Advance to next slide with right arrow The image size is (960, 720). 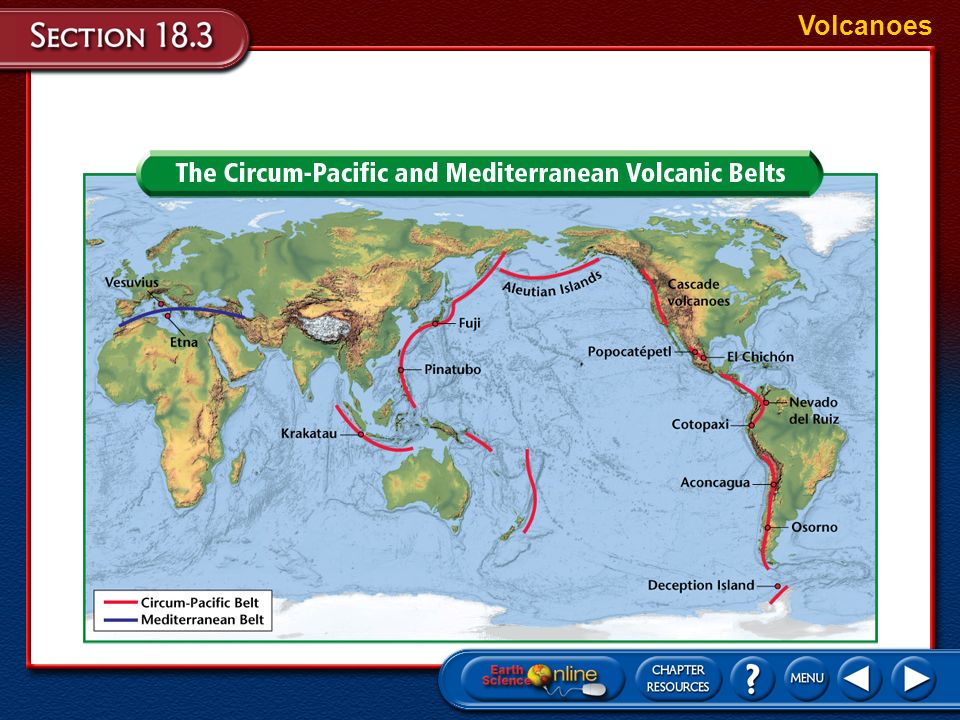tap(913, 678)
